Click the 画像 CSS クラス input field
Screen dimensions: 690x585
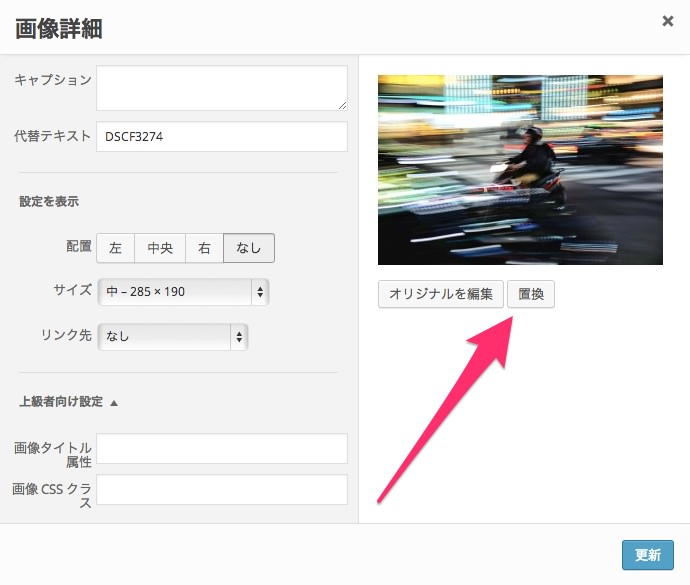pyautogui.click(x=222, y=489)
